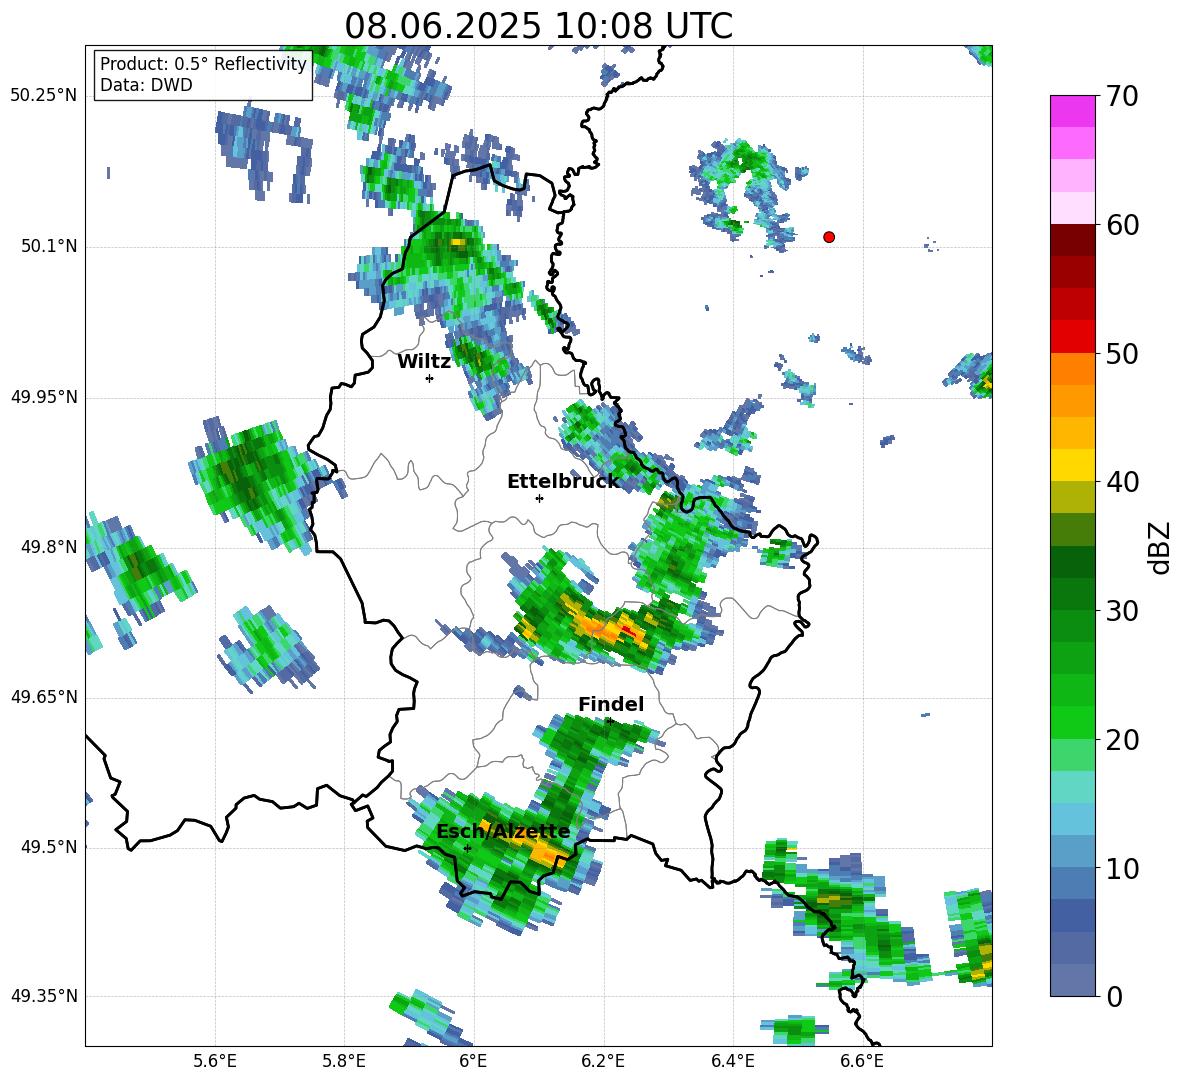Screen dimensions: 1184x1081
Task: Click the 5.8°E longitude label
Action: coord(344,1061)
